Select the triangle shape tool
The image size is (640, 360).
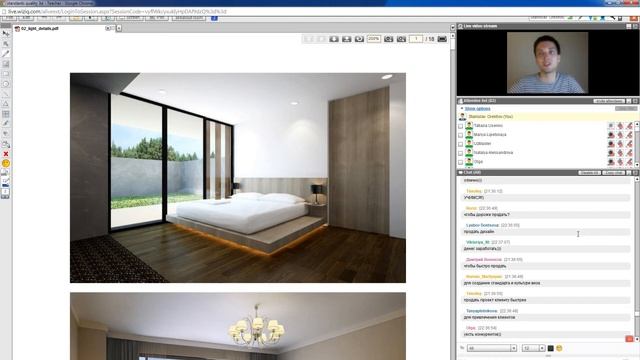click(x=6, y=104)
